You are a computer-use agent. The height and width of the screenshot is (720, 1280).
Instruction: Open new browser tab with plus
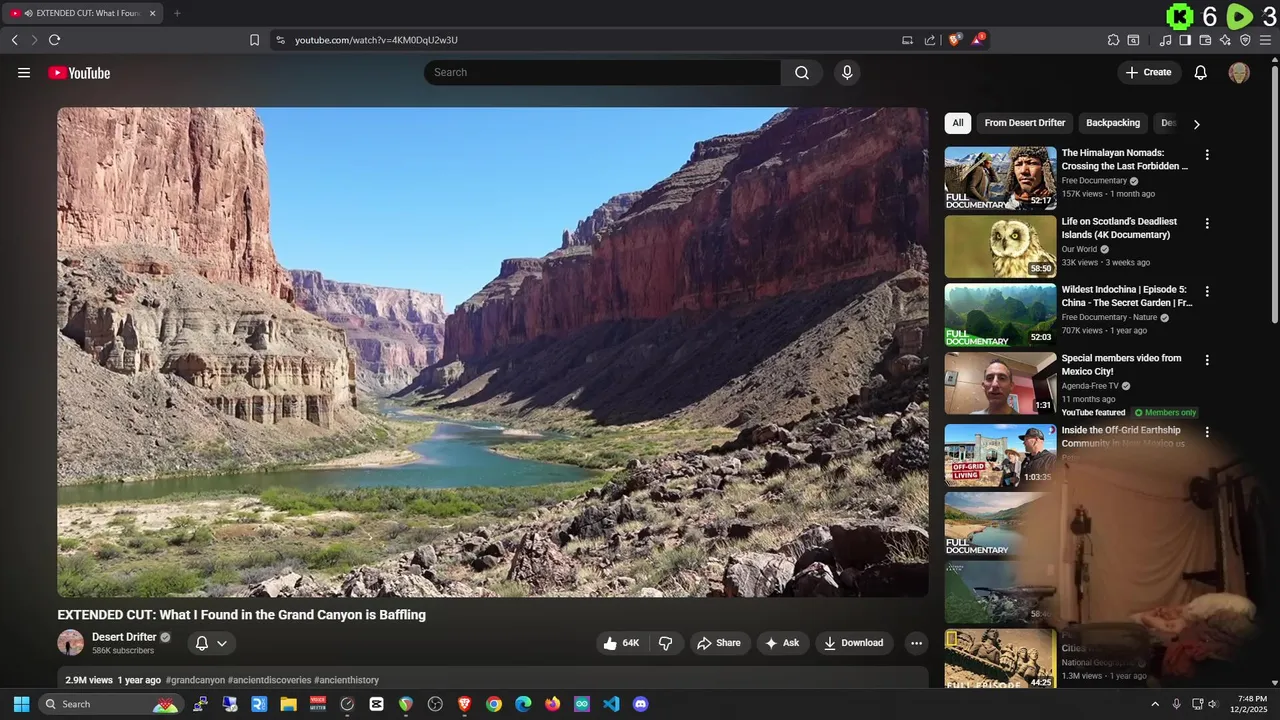[177, 13]
